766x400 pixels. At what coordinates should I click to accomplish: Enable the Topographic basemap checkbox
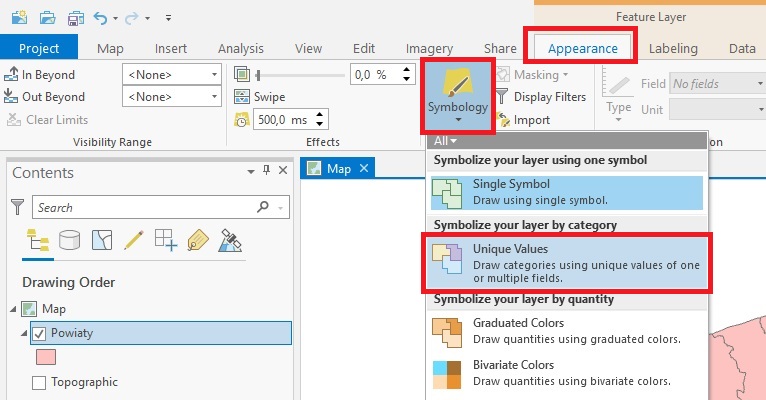click(39, 382)
